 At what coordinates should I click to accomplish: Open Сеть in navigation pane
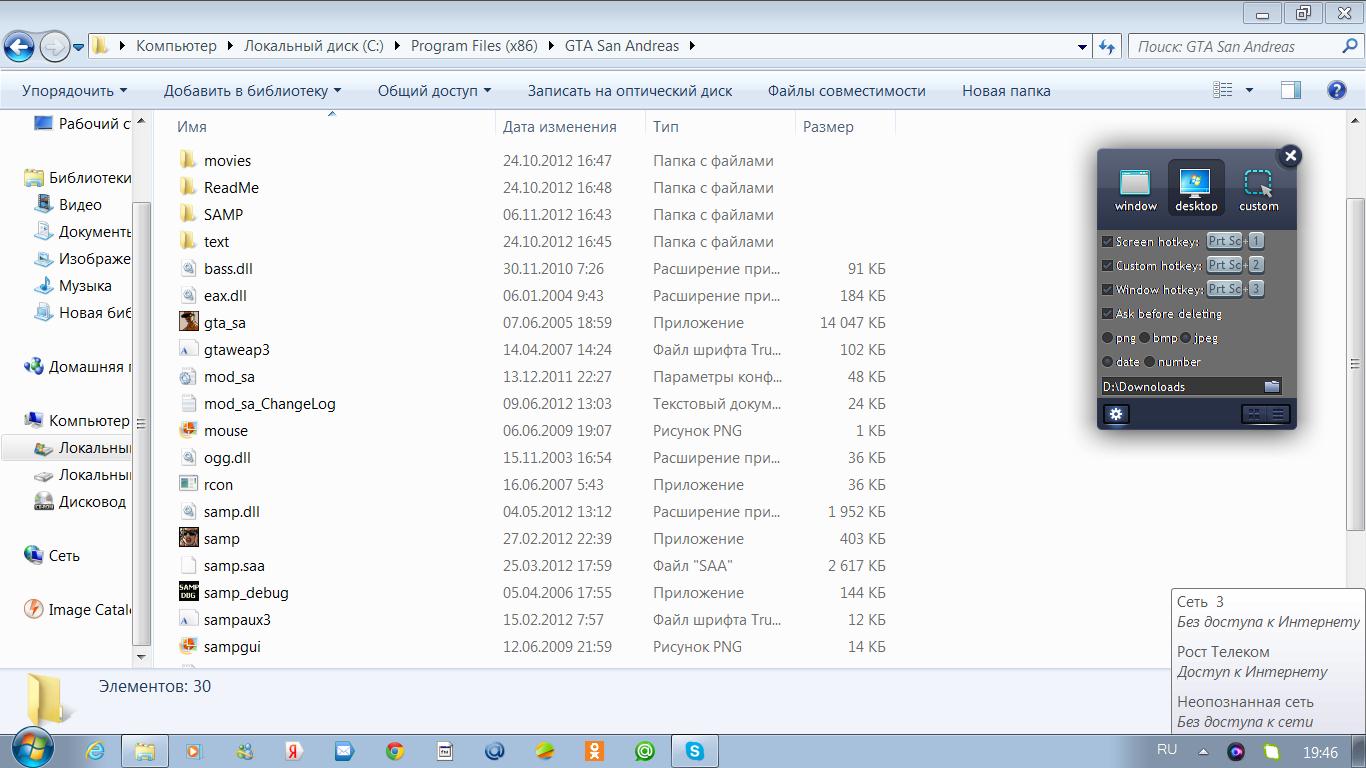(x=63, y=556)
